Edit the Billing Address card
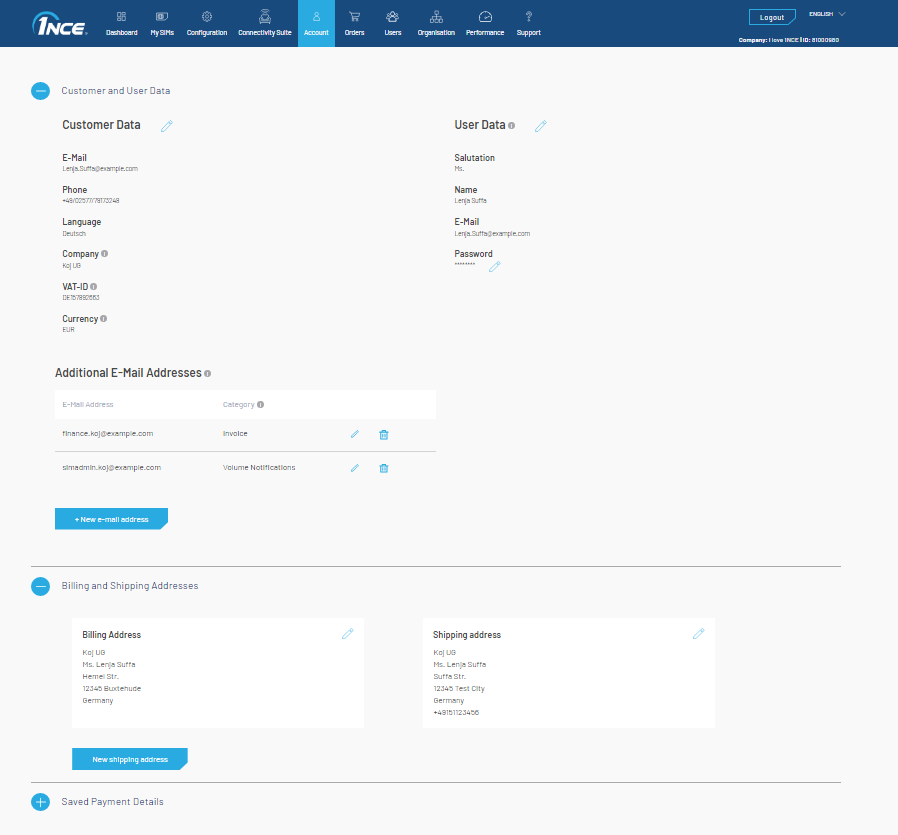 tap(347, 634)
